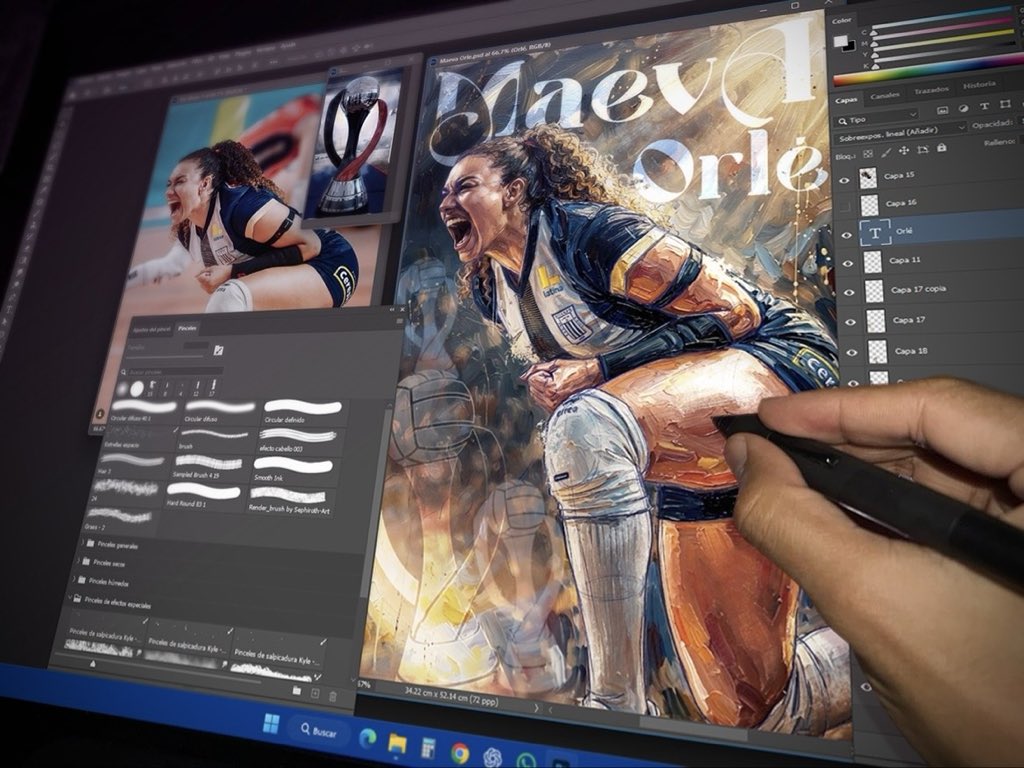The width and height of the screenshot is (1024, 768).
Task: Open File Explorer from taskbar
Action: click(x=397, y=743)
